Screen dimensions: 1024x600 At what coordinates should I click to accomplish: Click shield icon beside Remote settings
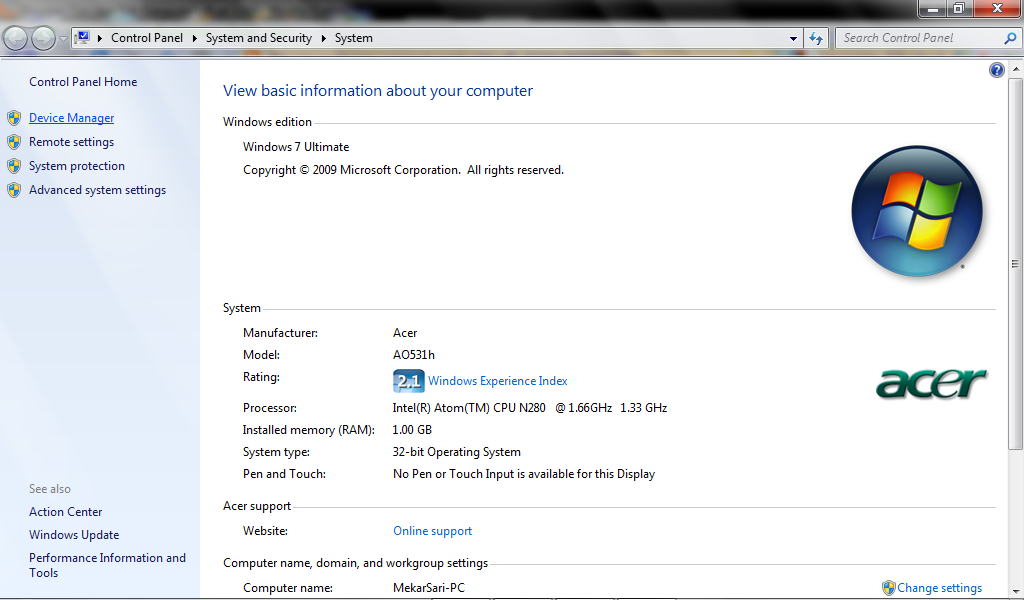(x=14, y=142)
